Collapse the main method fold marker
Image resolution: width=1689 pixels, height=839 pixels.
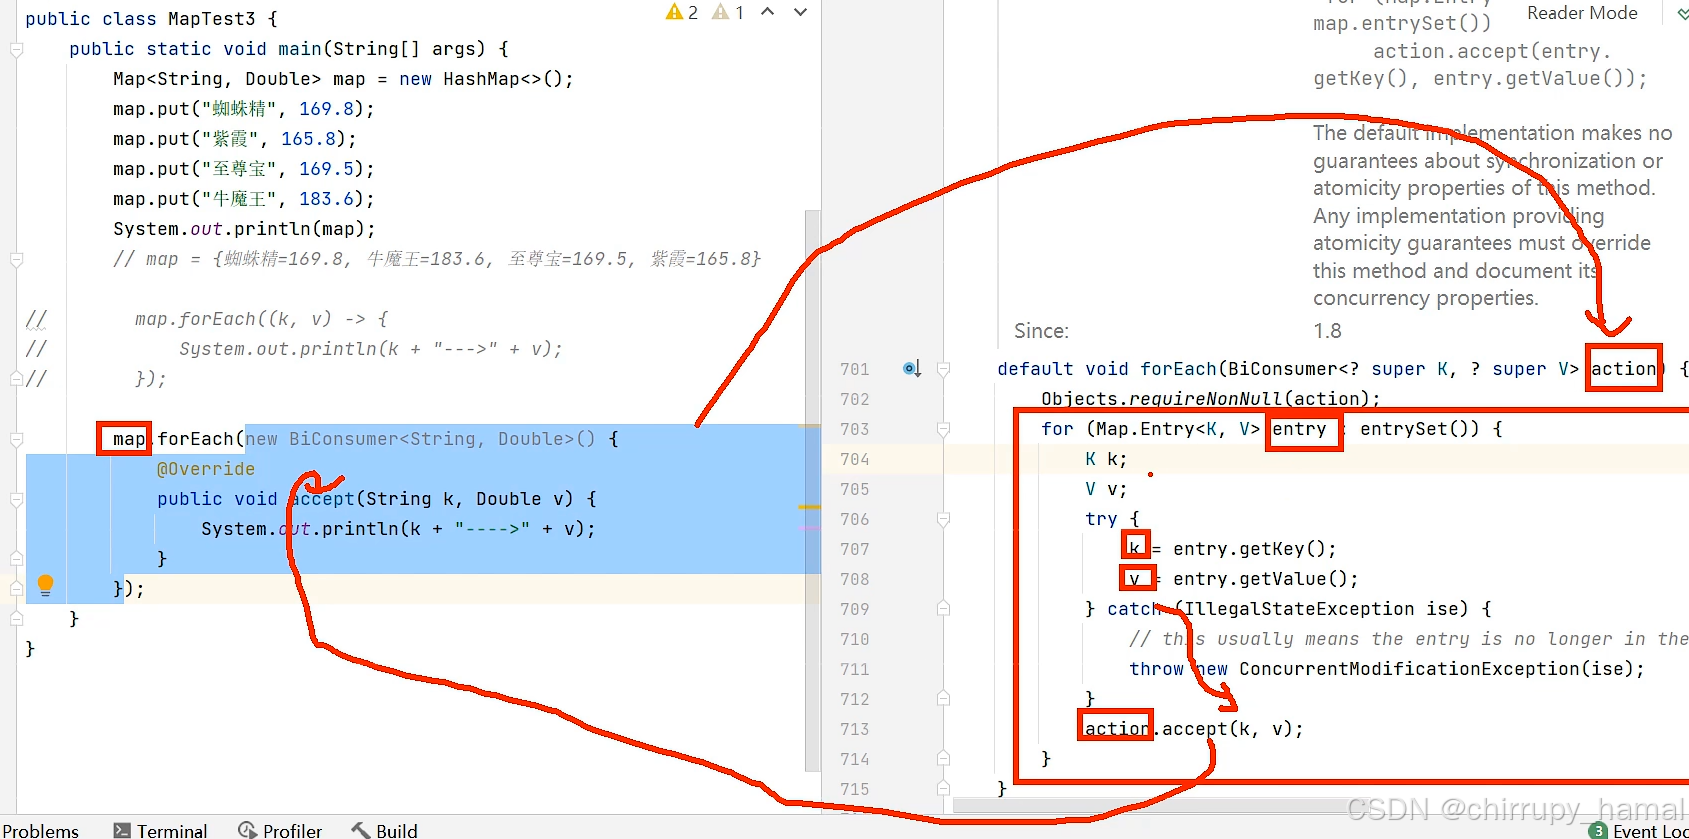pyautogui.click(x=16, y=49)
